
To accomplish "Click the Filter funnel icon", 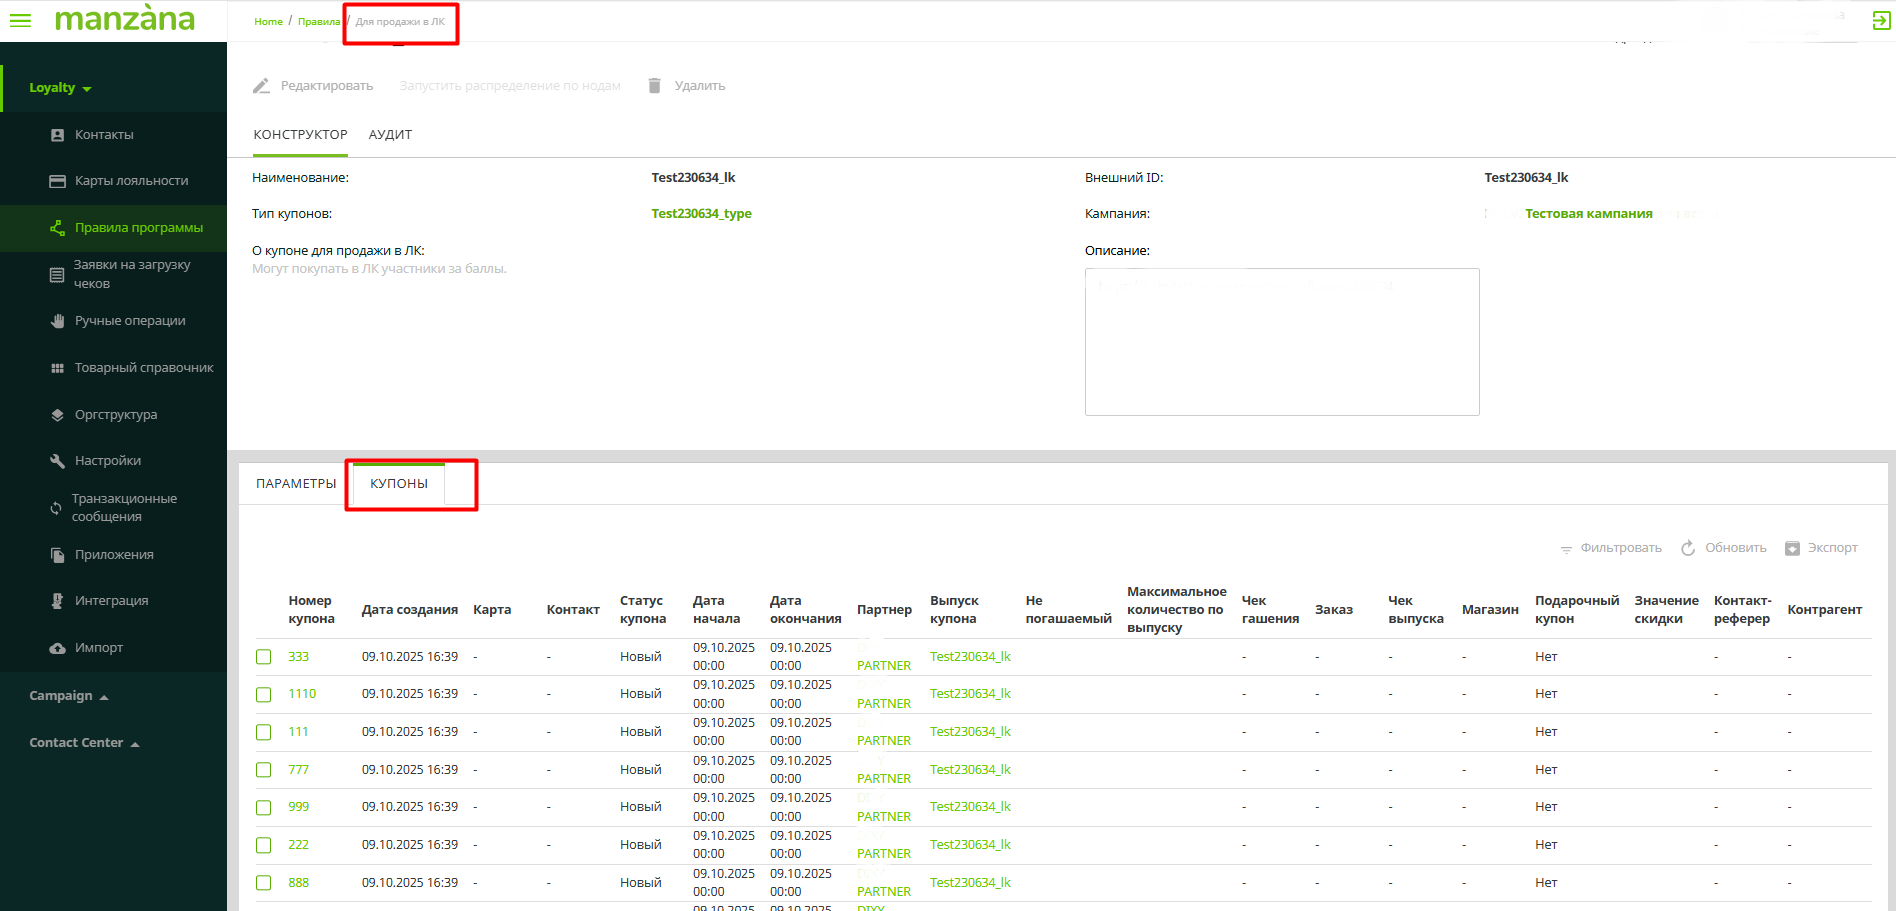I will click(1566, 549).
